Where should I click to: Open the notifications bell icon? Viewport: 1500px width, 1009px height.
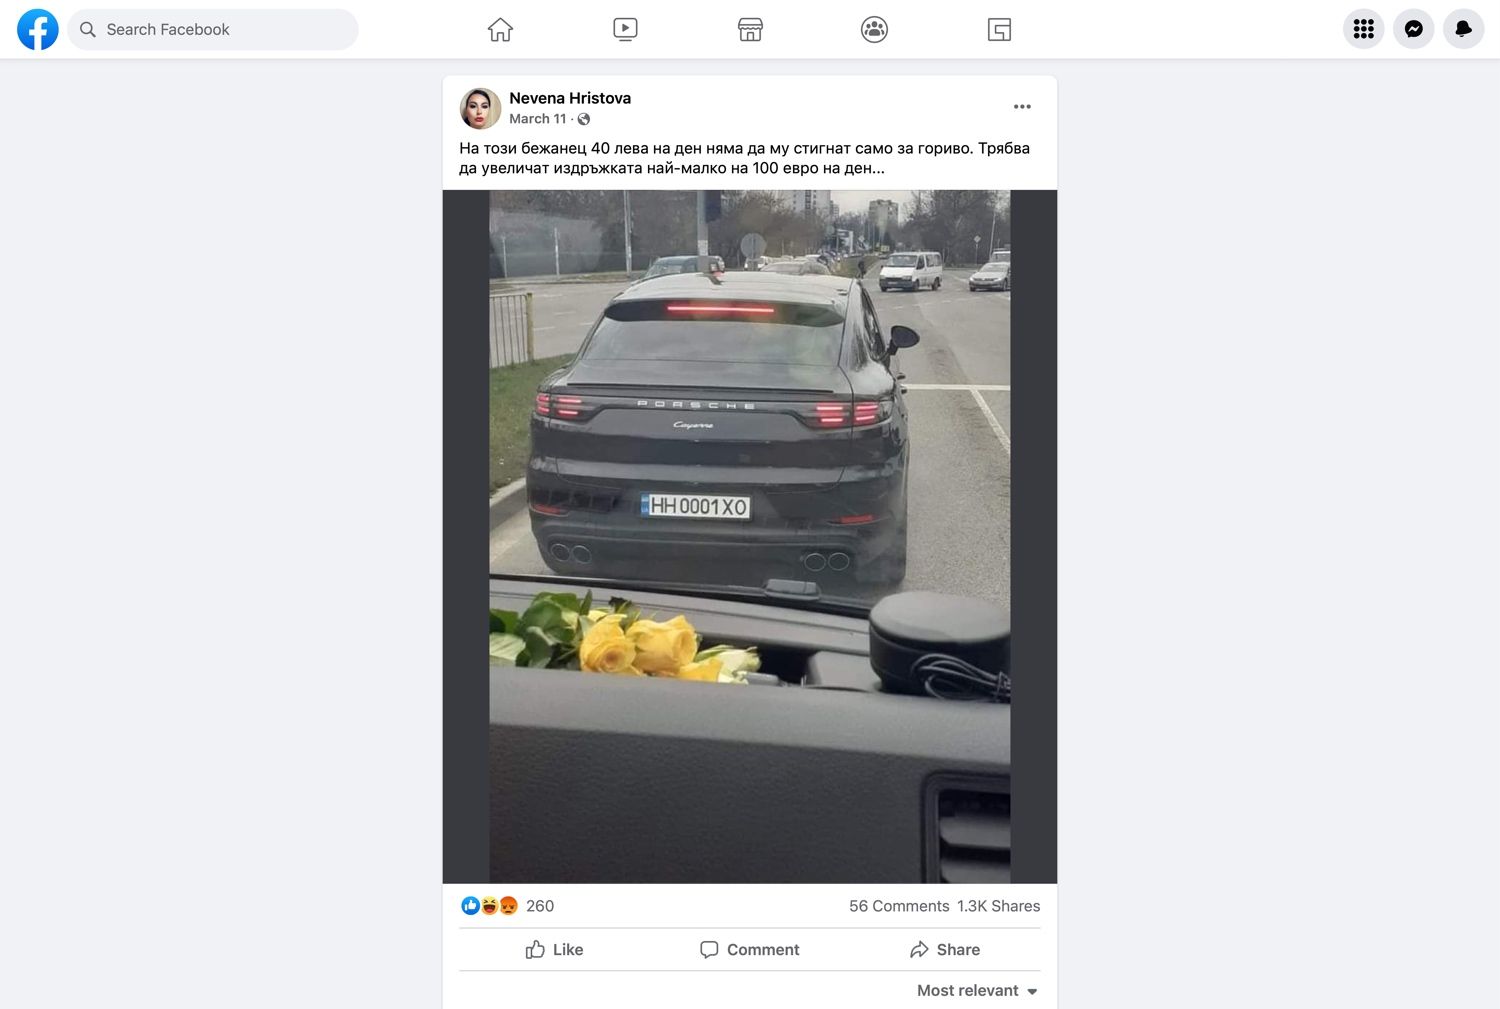tap(1464, 30)
